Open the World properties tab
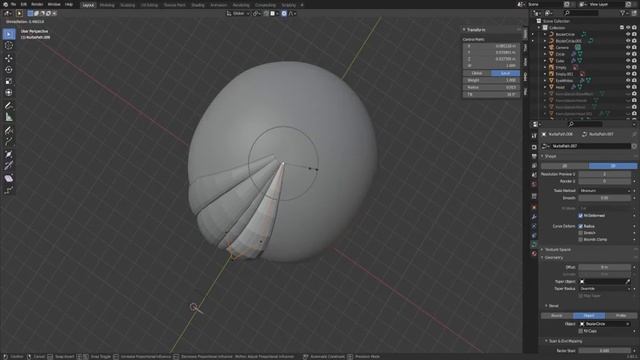The height and width of the screenshot is (360, 640). [534, 184]
